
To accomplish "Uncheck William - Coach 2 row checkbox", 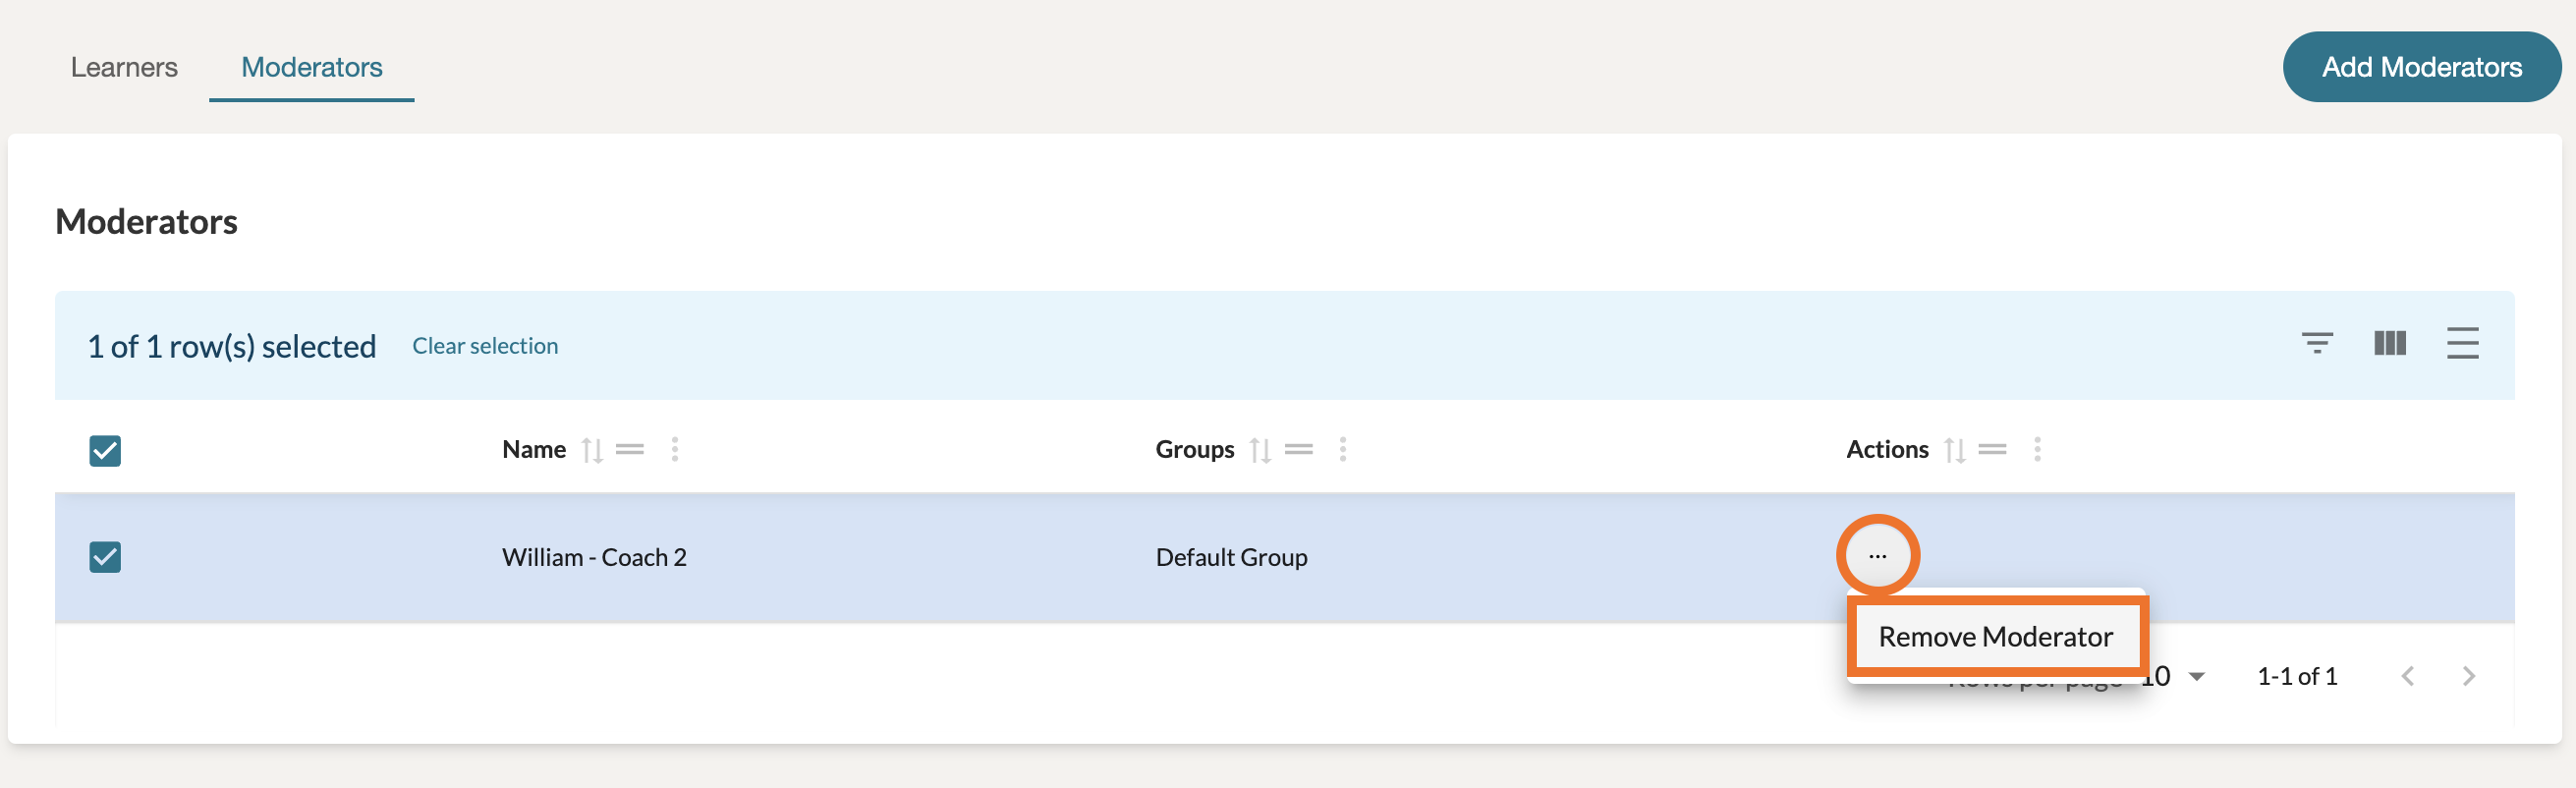I will click(x=105, y=557).
